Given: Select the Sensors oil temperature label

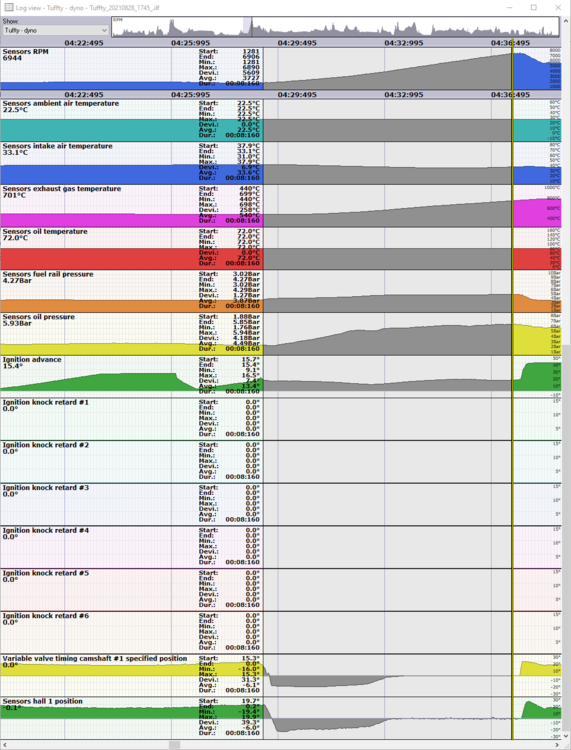Looking at the screenshot, I should pyautogui.click(x=45, y=232).
